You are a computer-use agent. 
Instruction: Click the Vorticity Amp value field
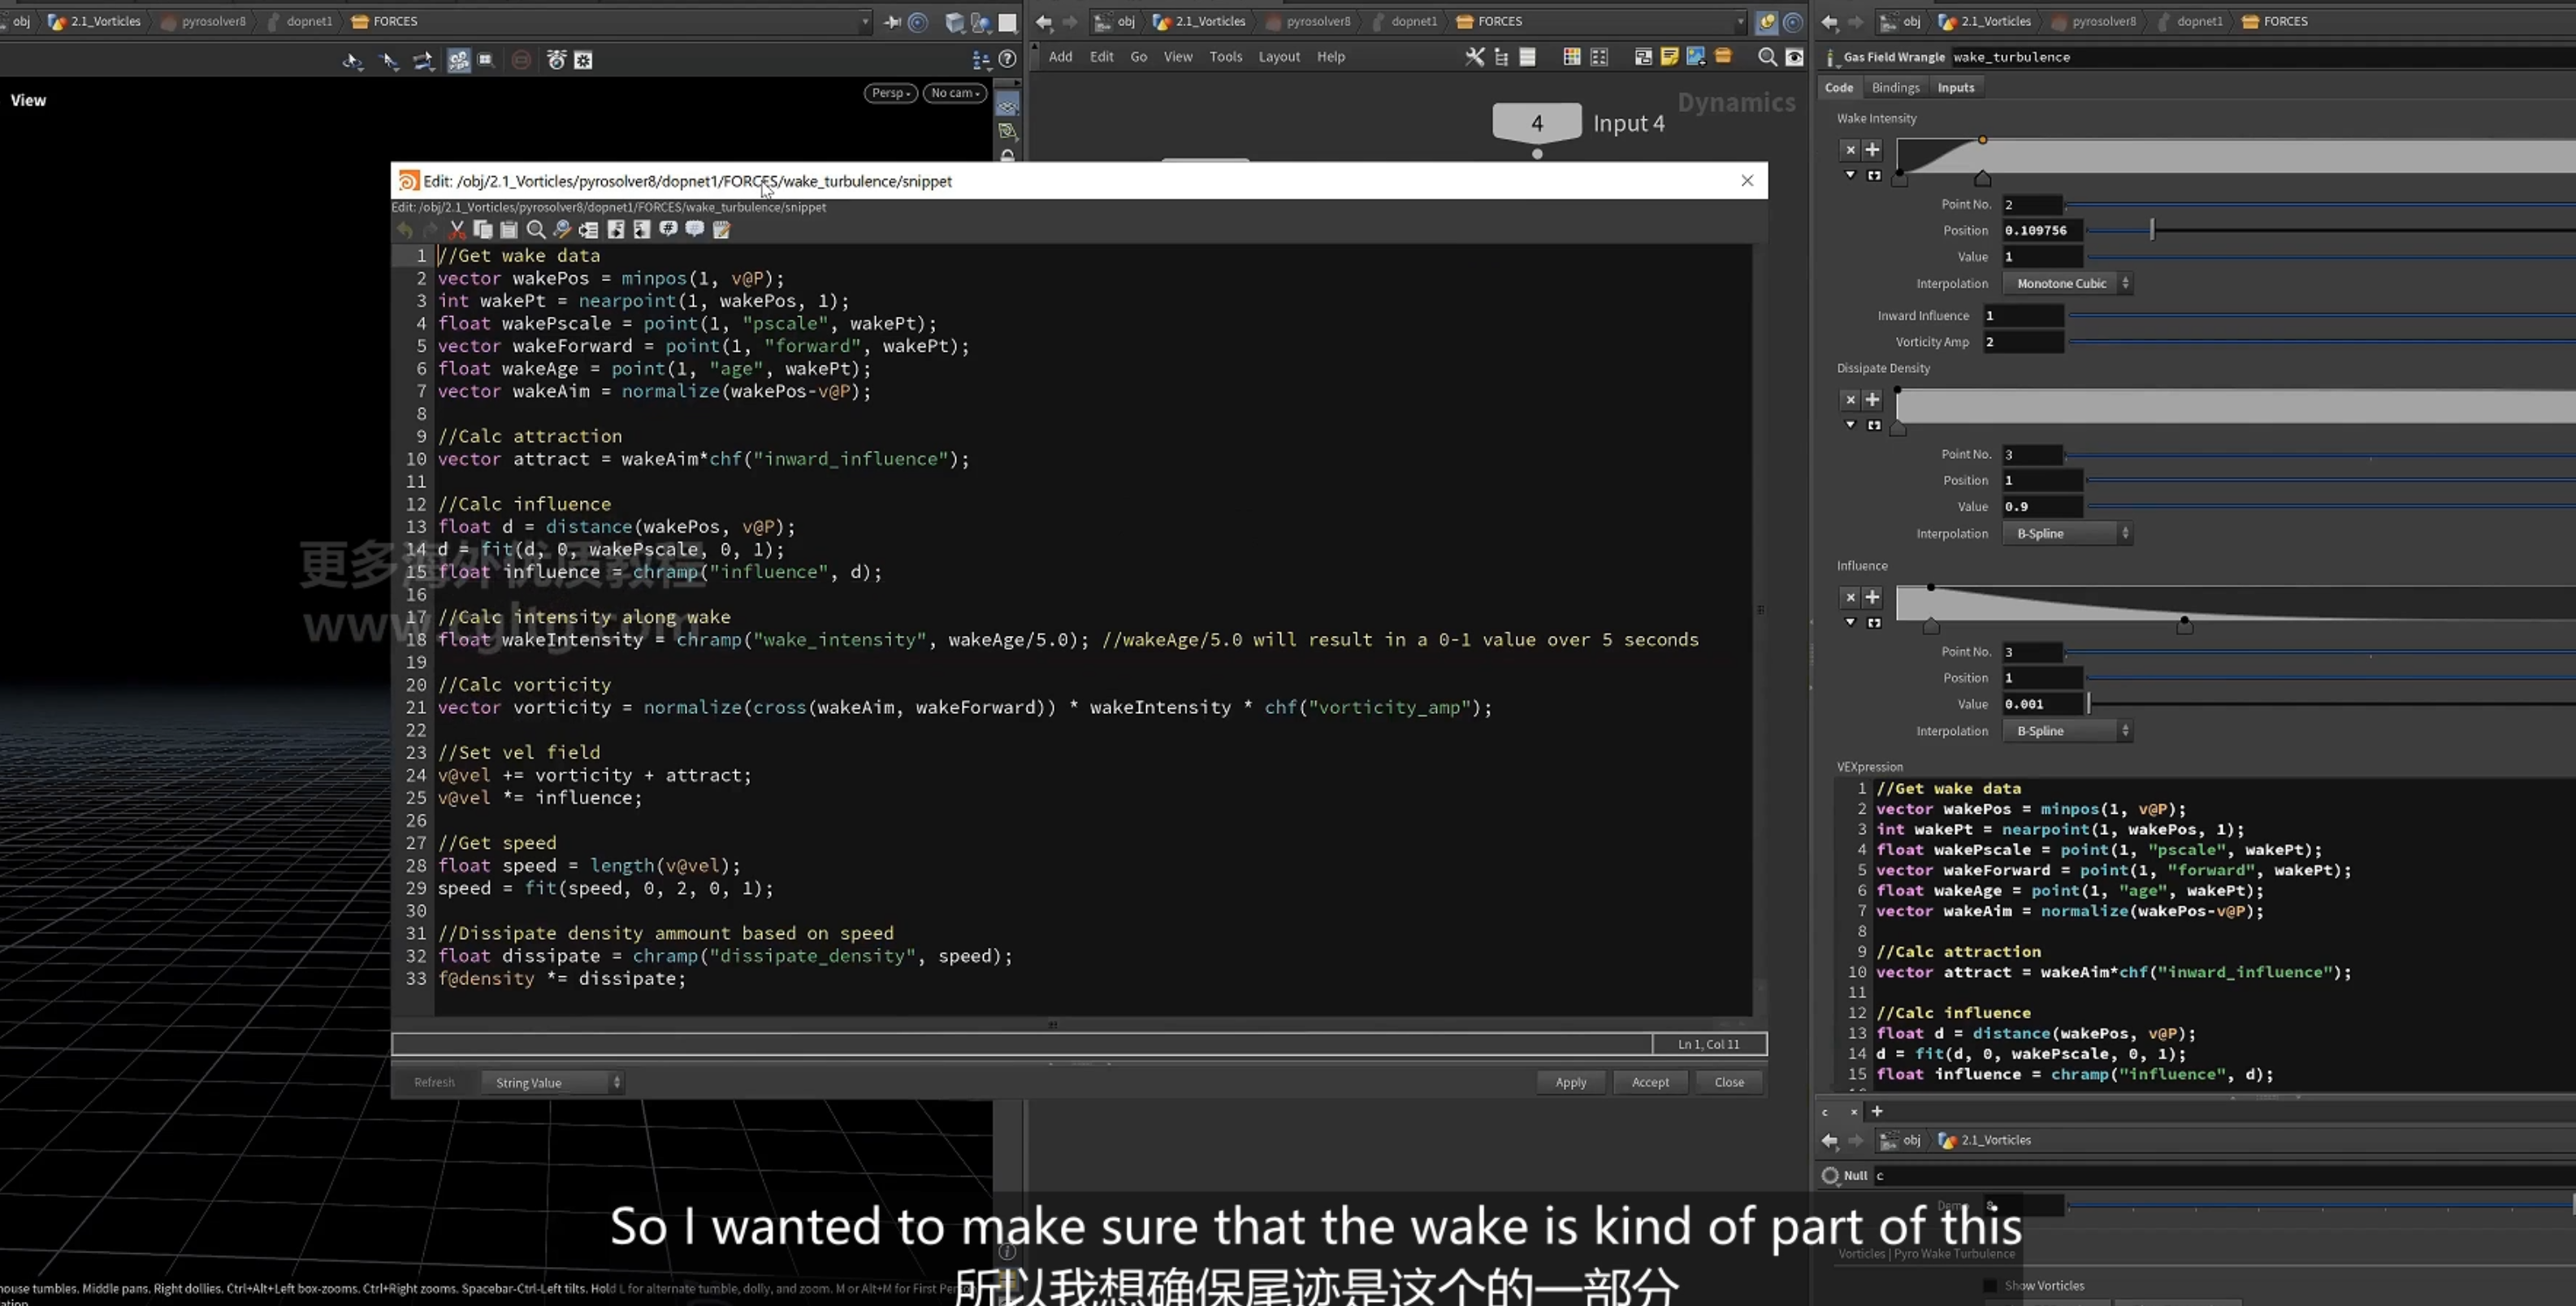pos(2023,342)
